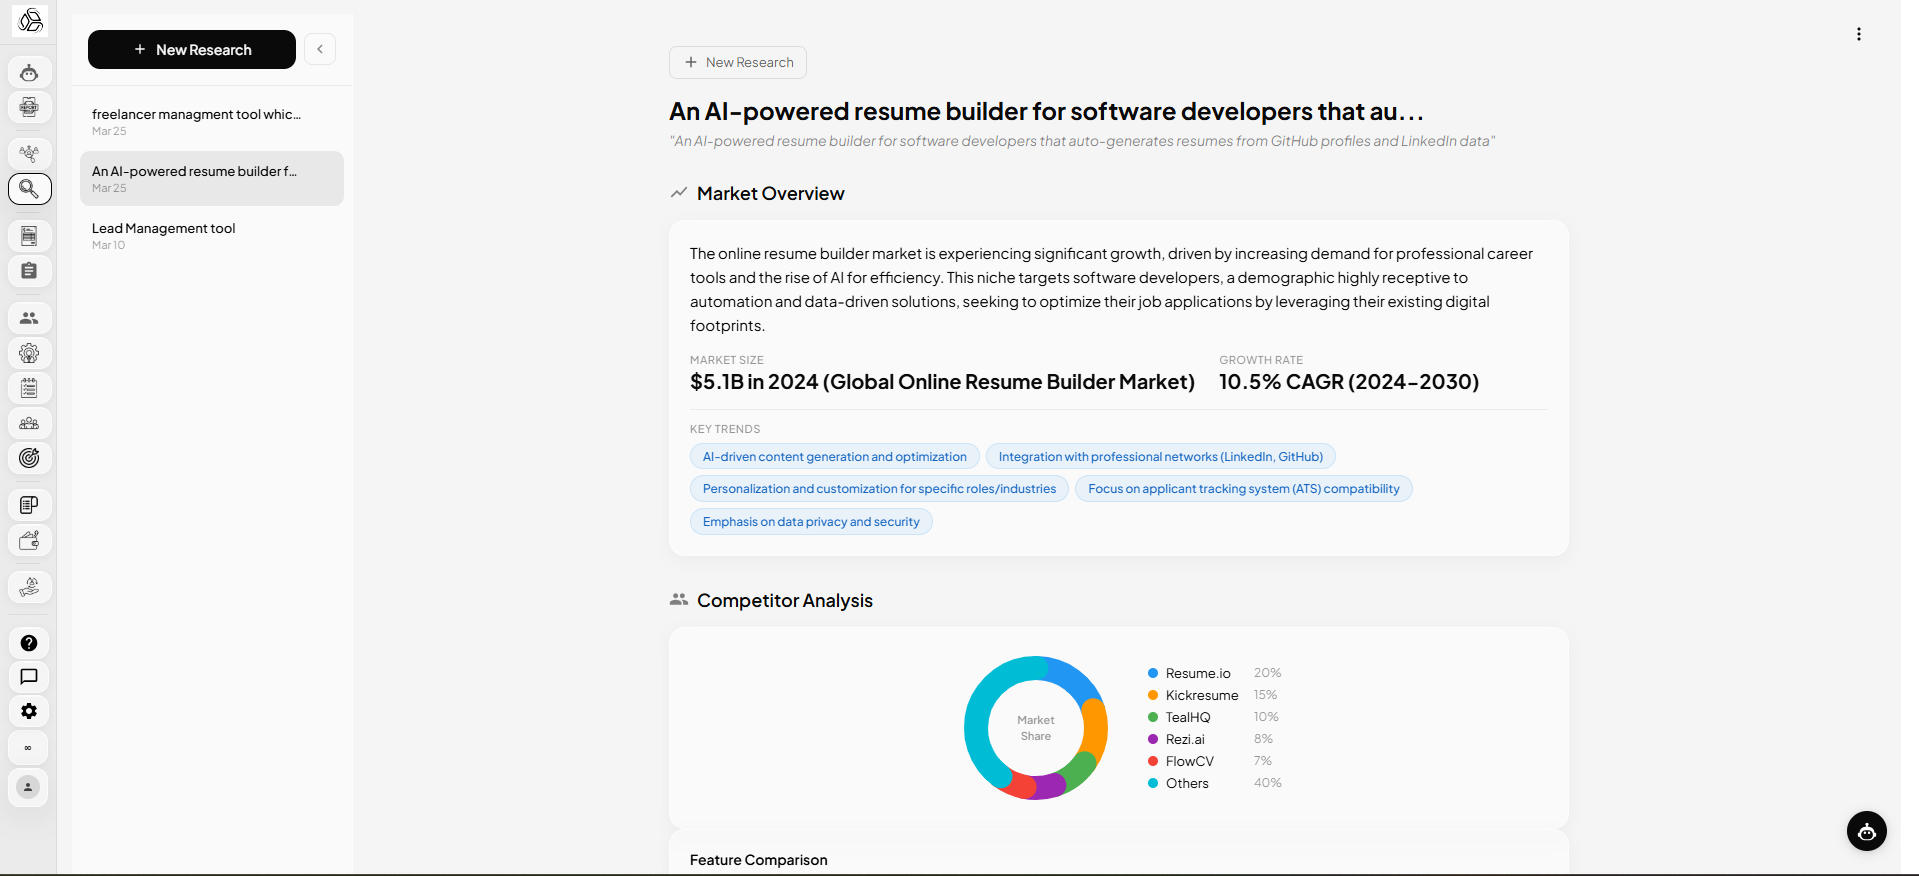1919x876 pixels.
Task: Click the Rezi.ai legend entry
Action: click(1214, 739)
